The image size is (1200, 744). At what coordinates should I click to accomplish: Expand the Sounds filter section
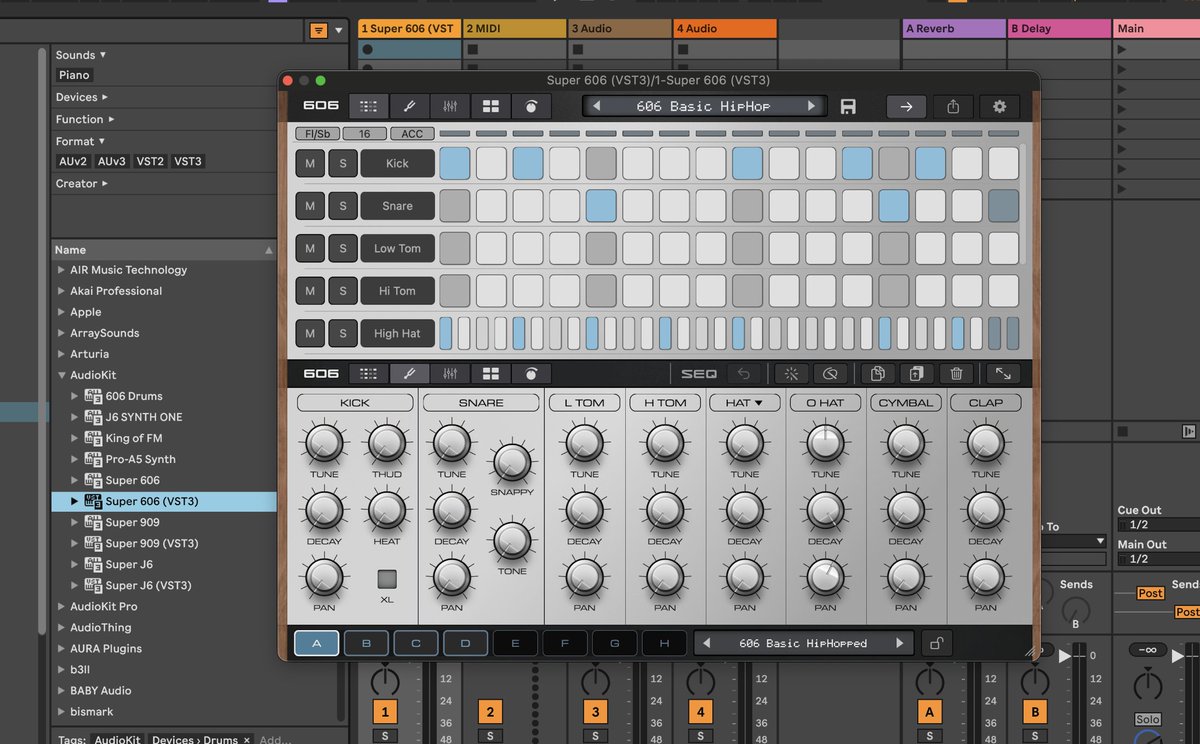click(x=81, y=55)
